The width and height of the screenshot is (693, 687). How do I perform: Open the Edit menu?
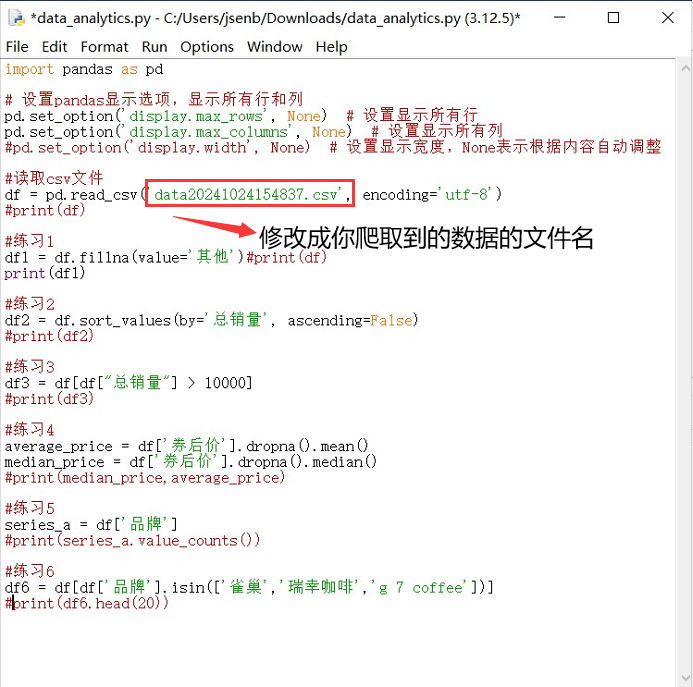tap(55, 47)
